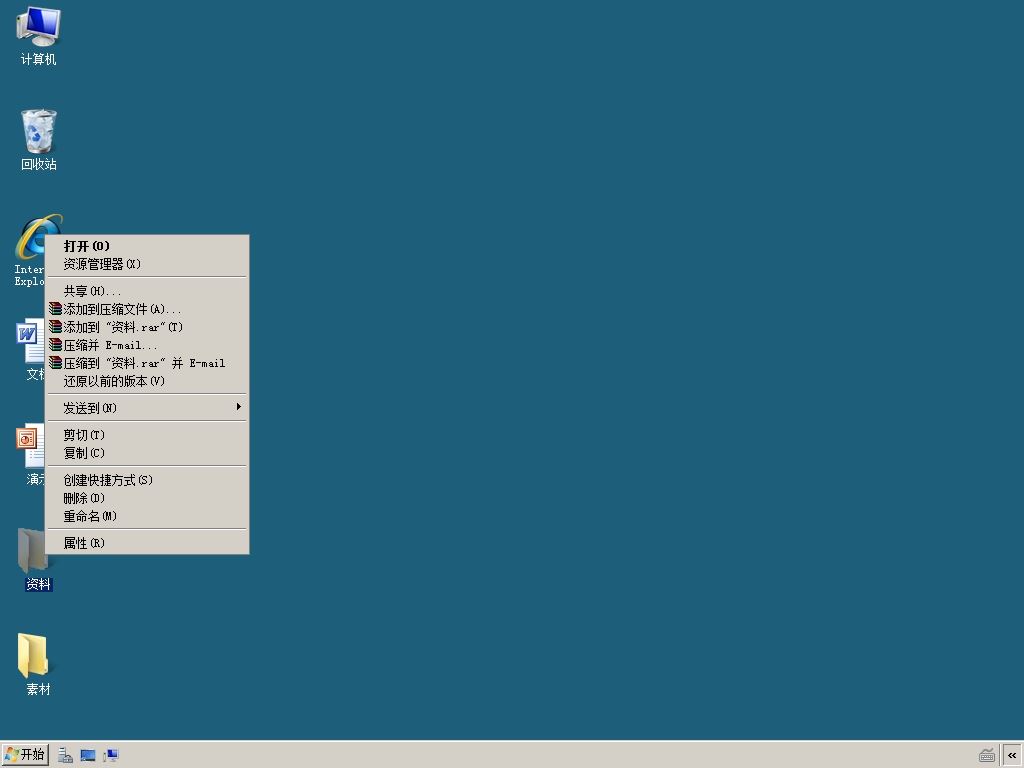This screenshot has width=1024, height=768.
Task: Click the WinRAR icon beside 添加到 "资料.rar"
Action: point(56,327)
